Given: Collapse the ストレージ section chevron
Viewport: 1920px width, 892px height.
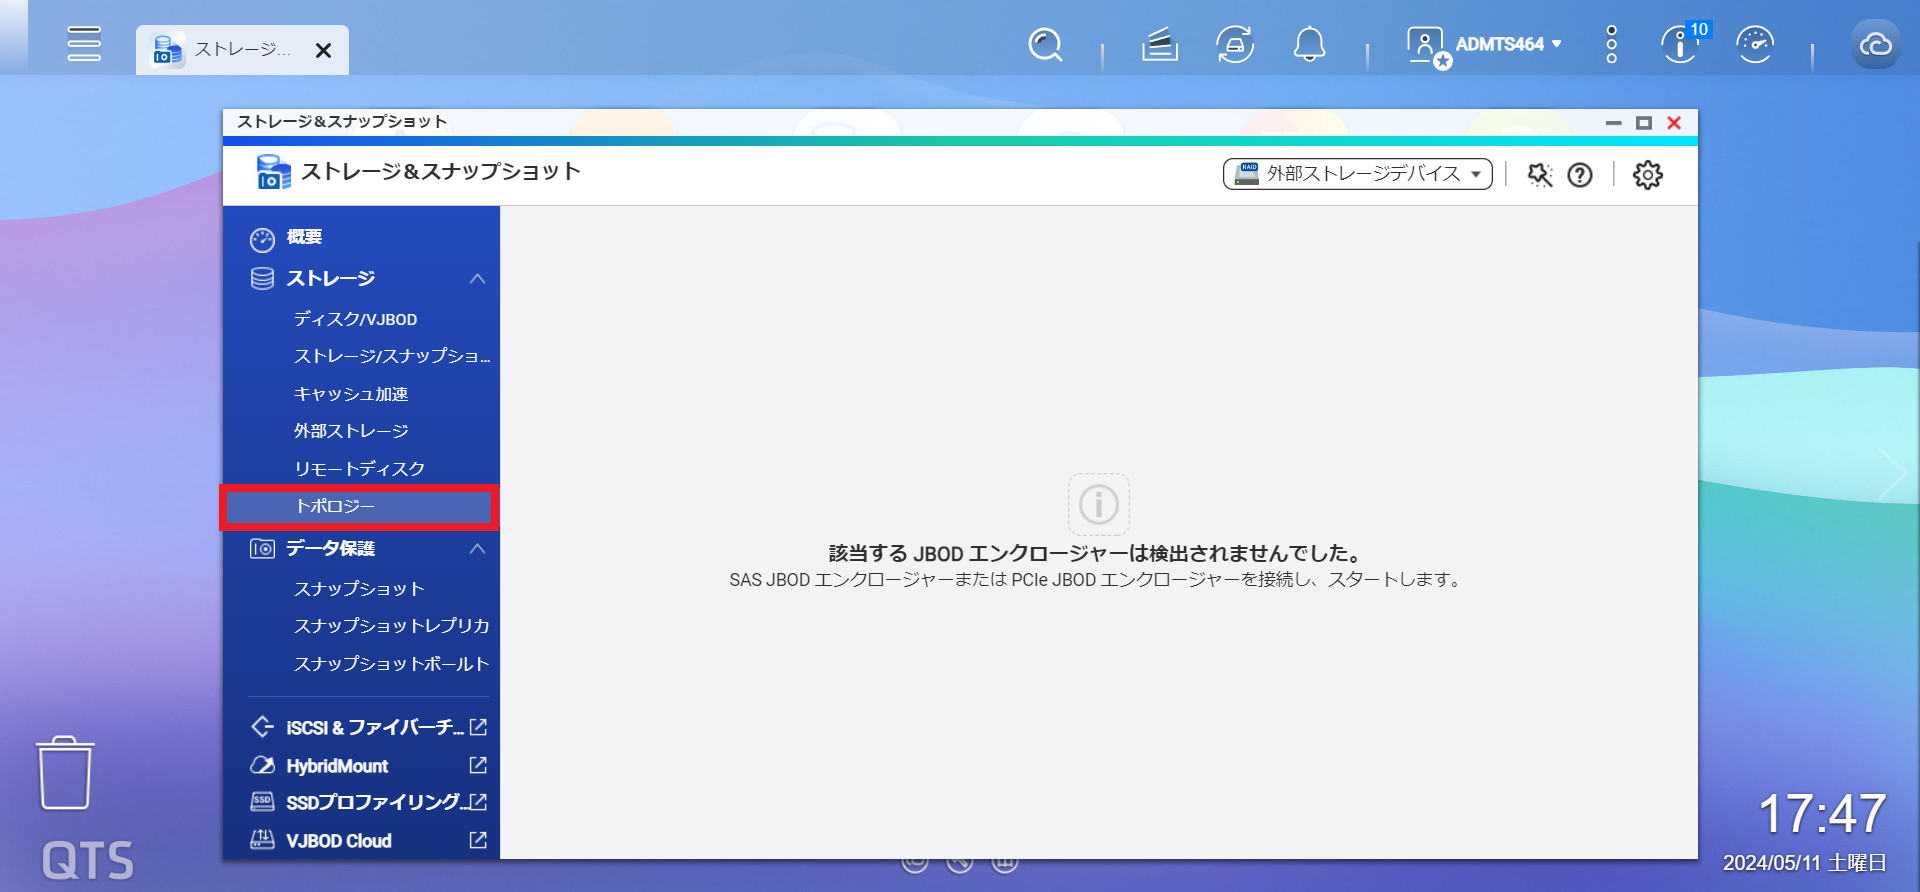Looking at the screenshot, I should [478, 279].
